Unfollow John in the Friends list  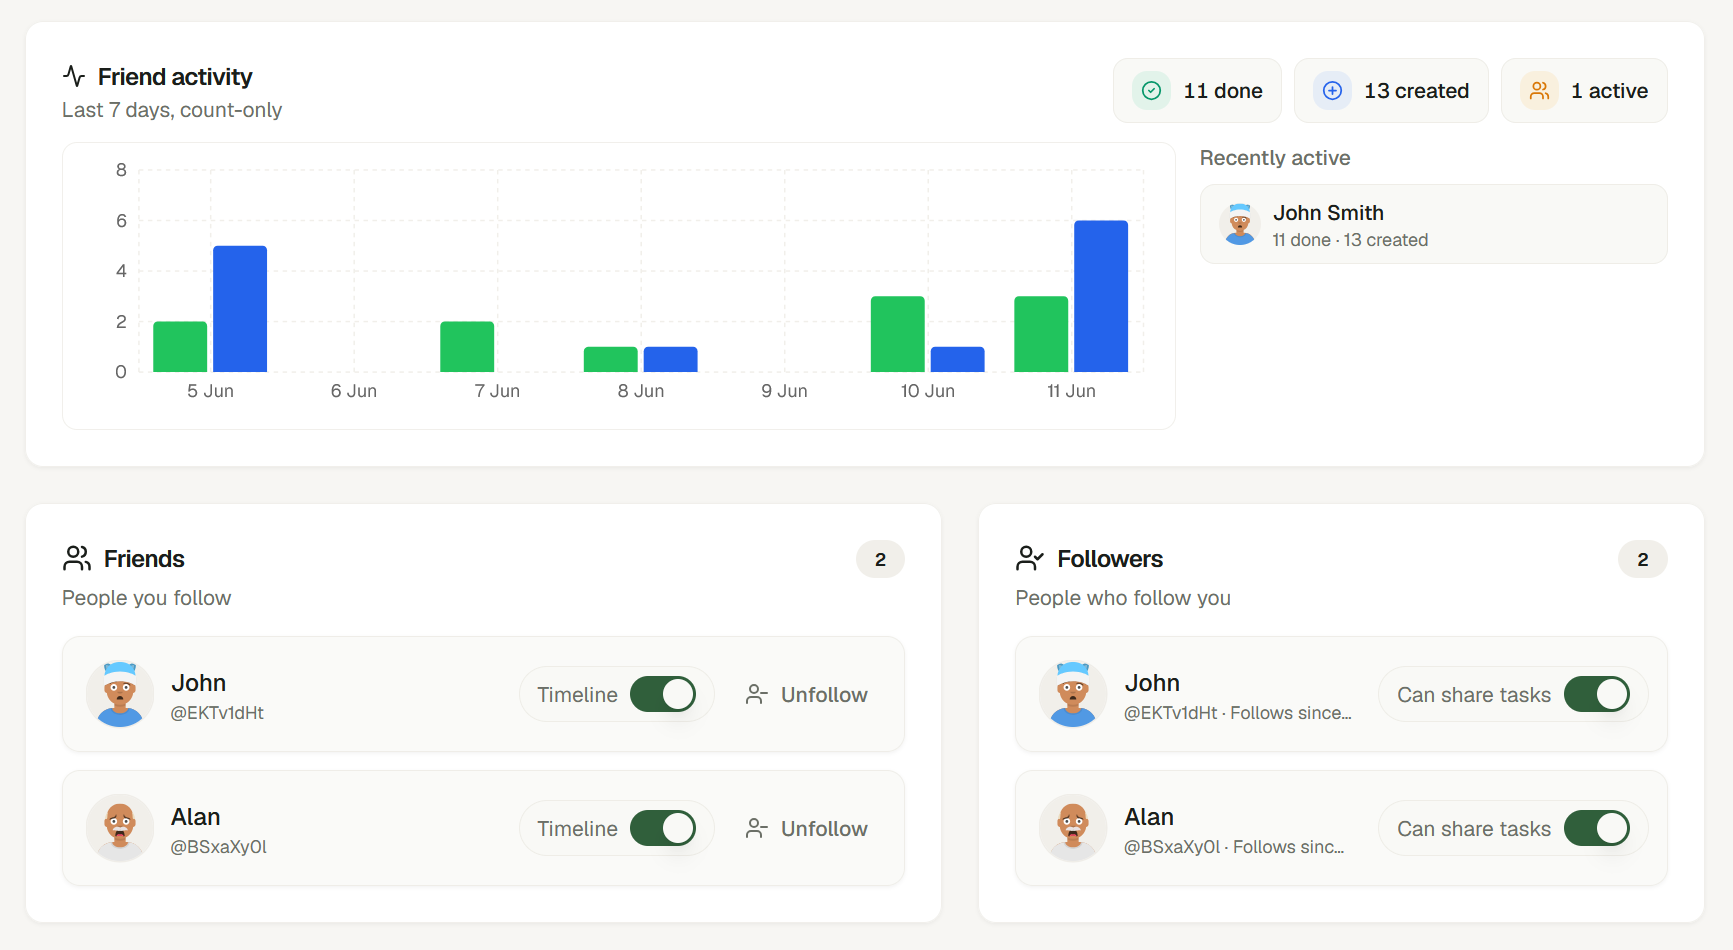[806, 694]
